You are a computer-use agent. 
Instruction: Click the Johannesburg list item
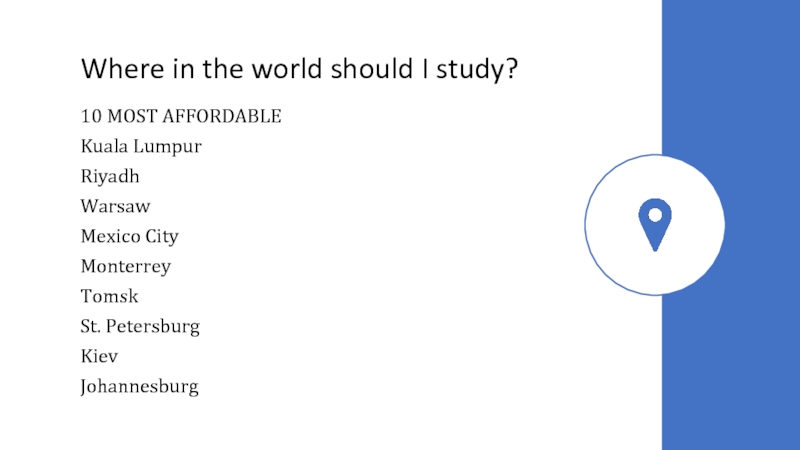pos(140,387)
